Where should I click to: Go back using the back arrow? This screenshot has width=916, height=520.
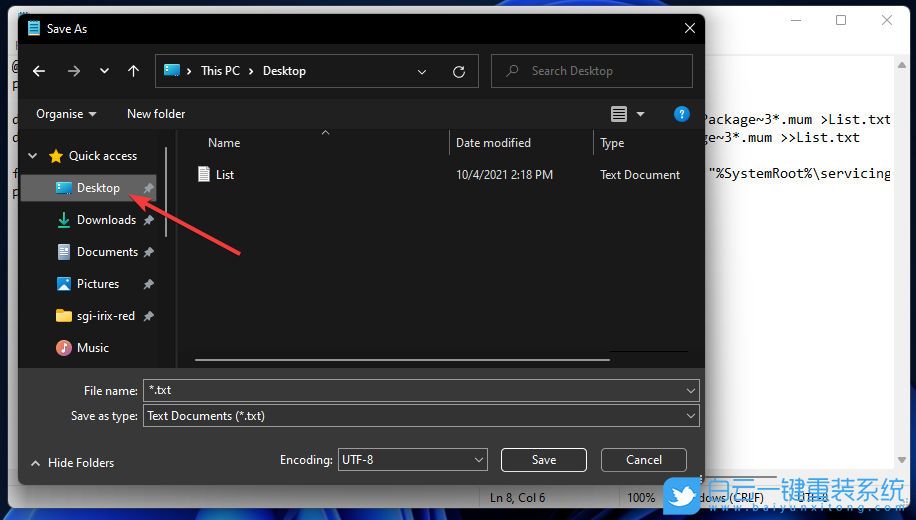tap(39, 71)
